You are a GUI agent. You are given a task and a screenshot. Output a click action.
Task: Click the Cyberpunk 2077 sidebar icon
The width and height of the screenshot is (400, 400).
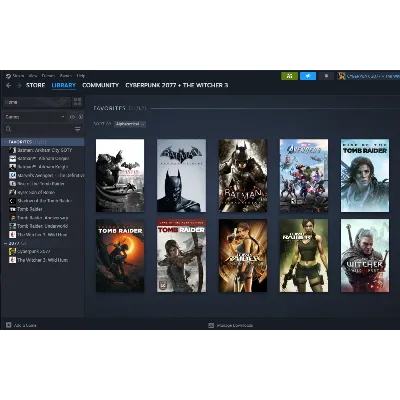click(13, 251)
